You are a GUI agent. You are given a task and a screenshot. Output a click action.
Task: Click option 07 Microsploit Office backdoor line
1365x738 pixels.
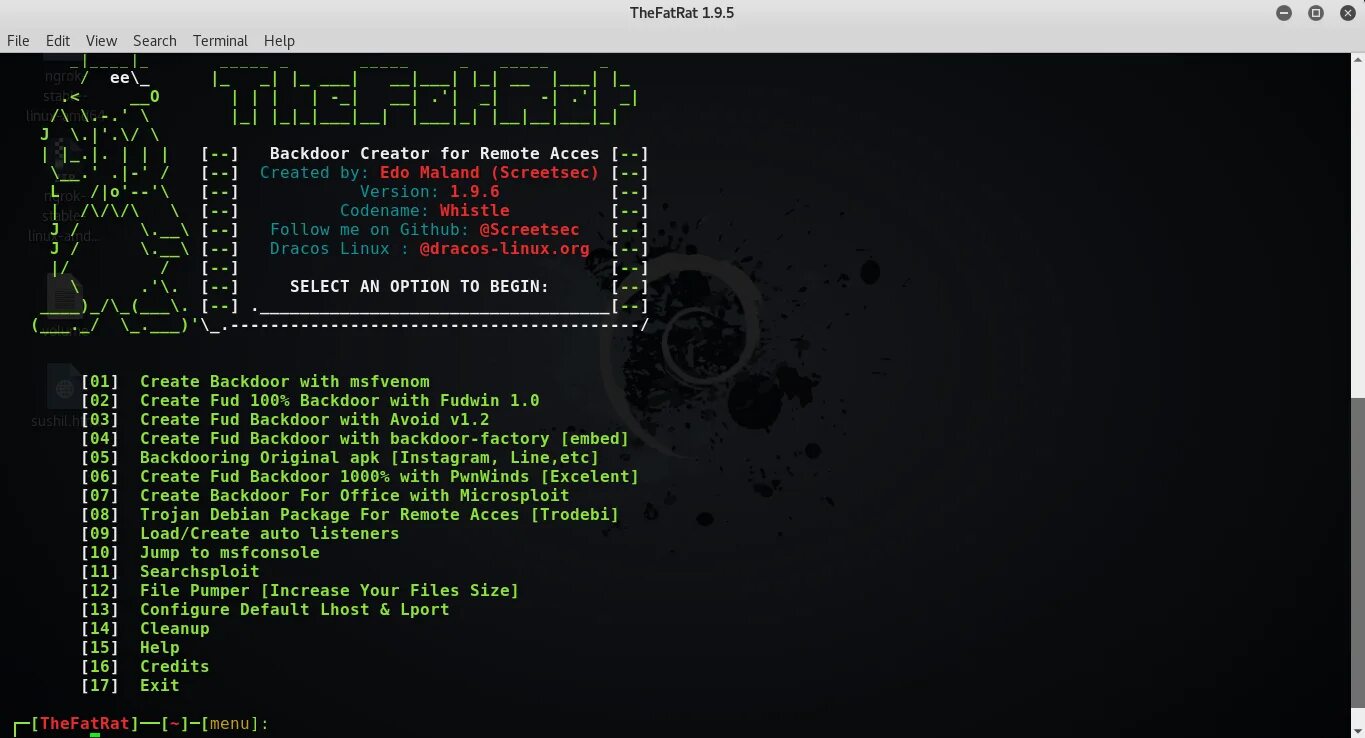(325, 495)
